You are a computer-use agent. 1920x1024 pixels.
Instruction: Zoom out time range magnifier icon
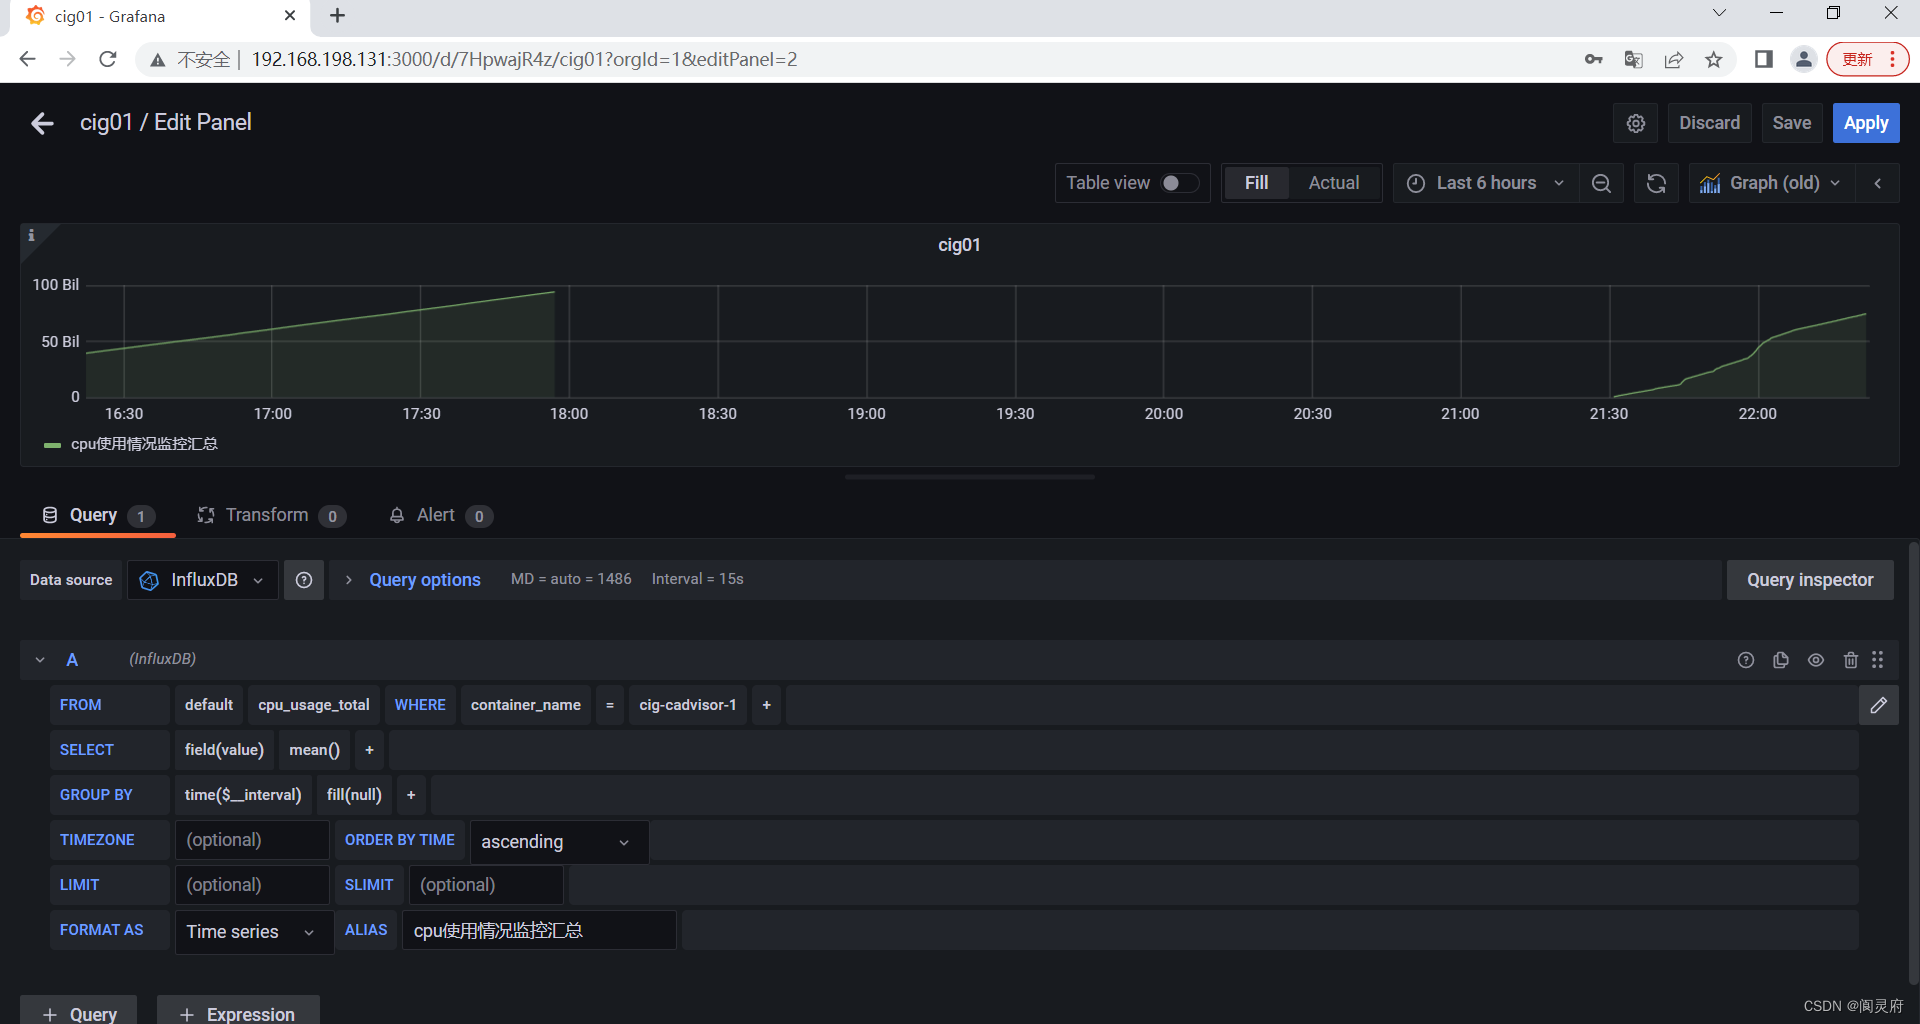[x=1601, y=183]
